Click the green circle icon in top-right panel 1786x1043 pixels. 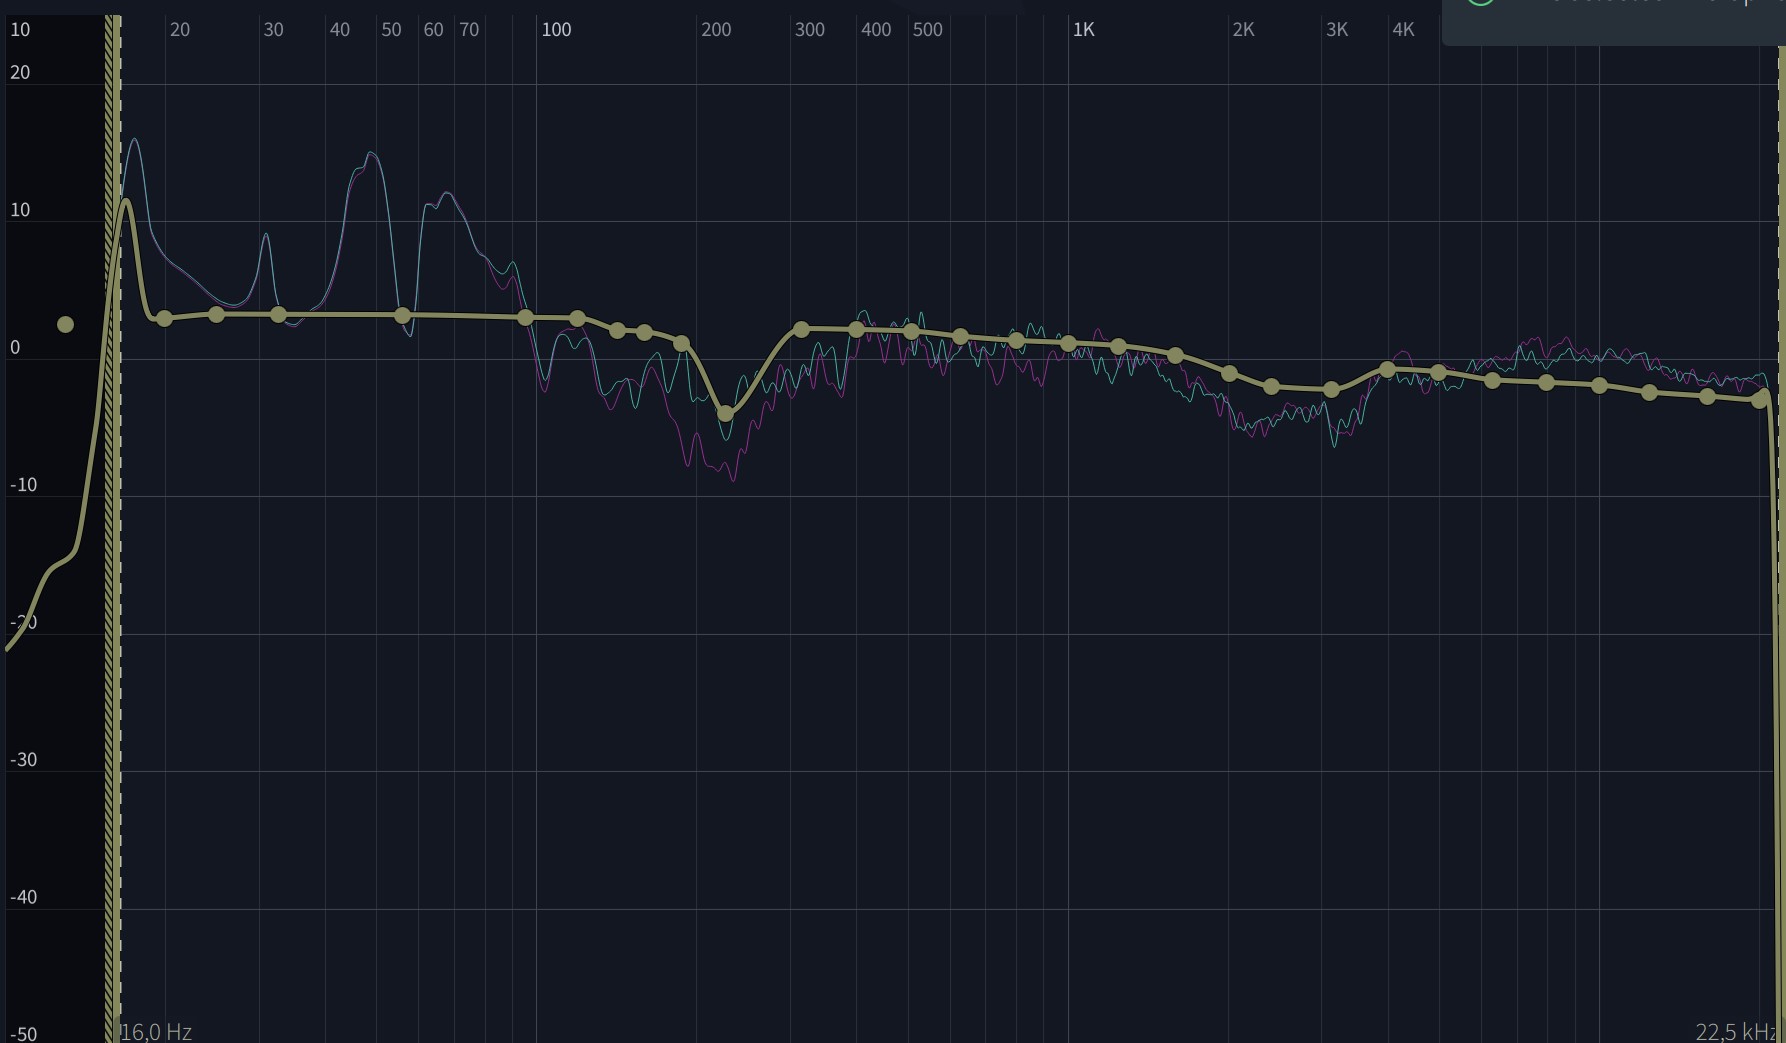pos(1480,3)
